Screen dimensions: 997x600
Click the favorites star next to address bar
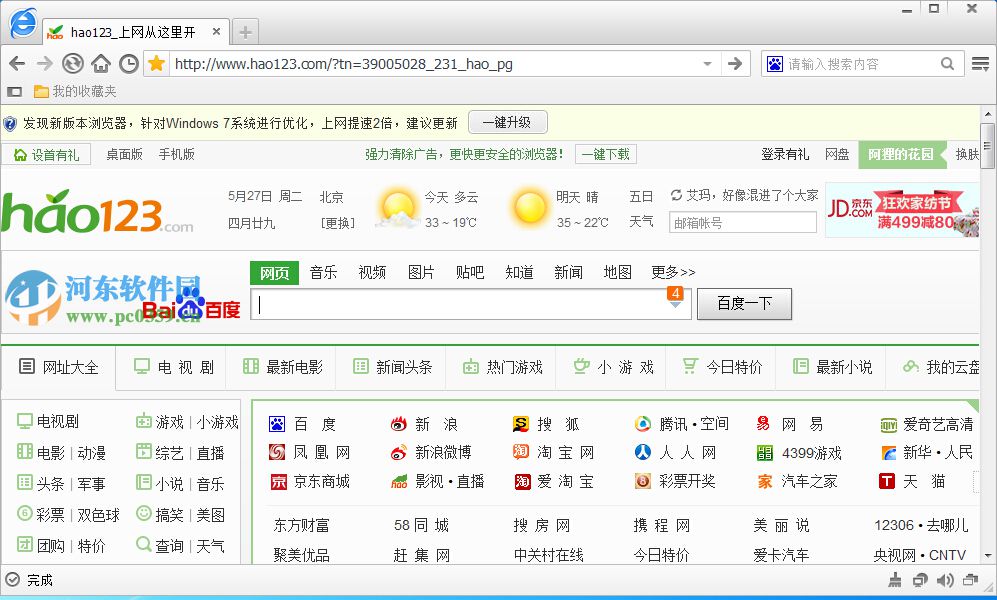(157, 63)
